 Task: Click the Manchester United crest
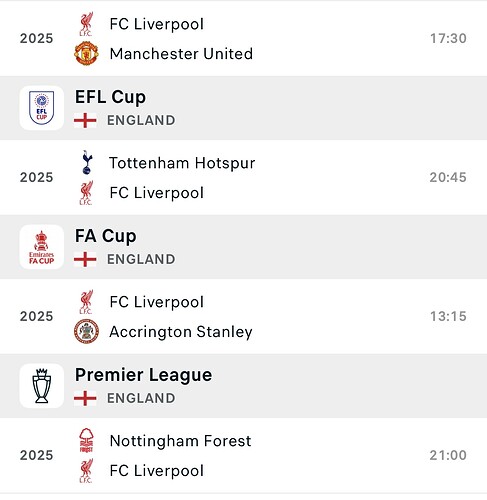tap(86, 53)
